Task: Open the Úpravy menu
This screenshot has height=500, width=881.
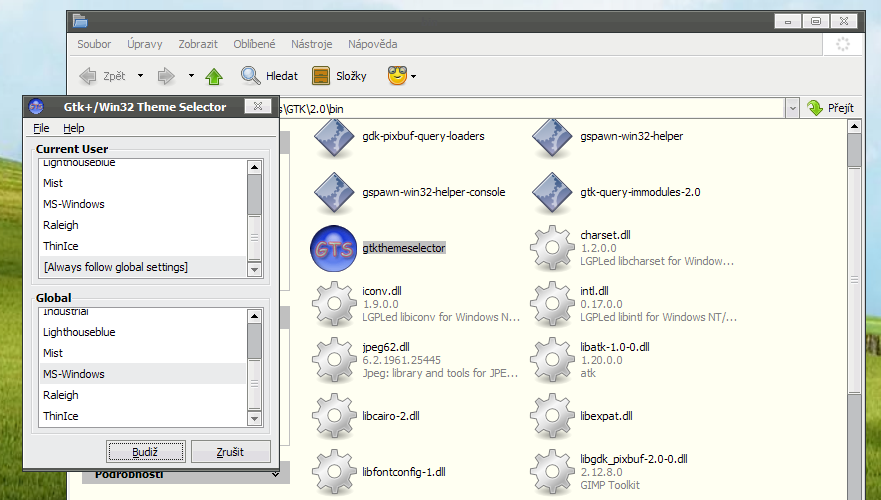Action: [144, 44]
